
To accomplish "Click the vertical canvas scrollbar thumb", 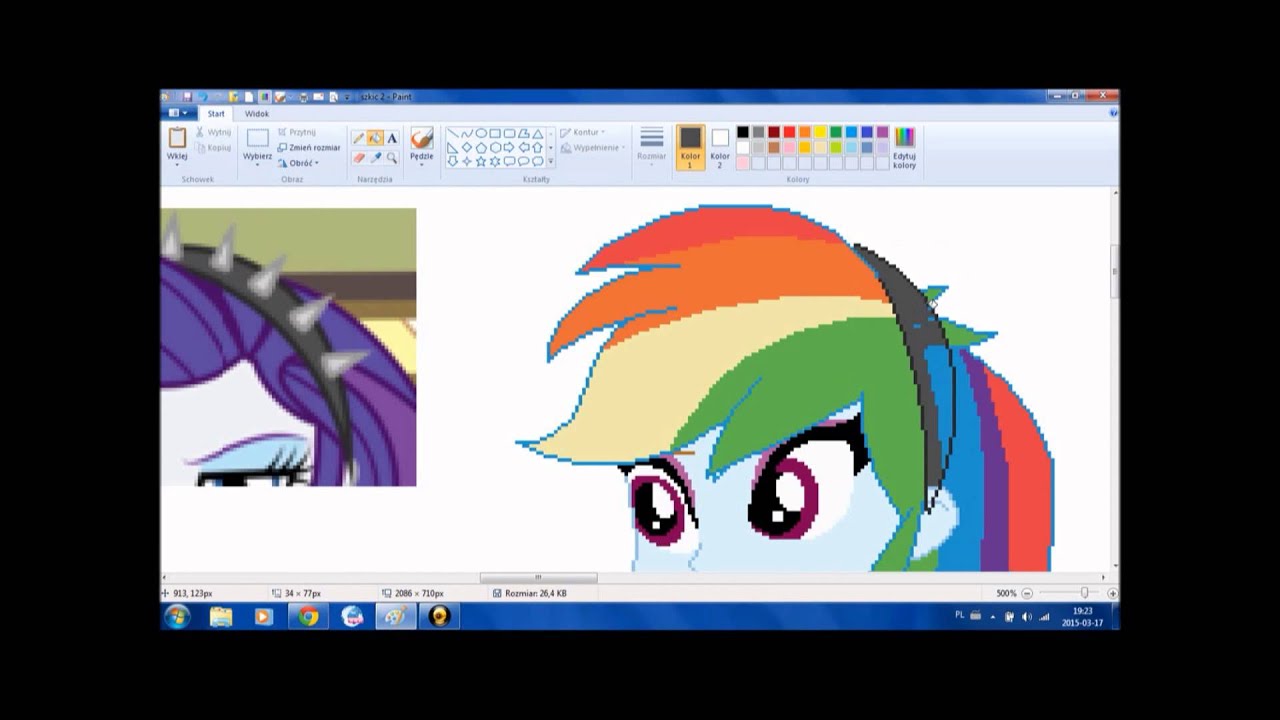I will pyautogui.click(x=1114, y=270).
